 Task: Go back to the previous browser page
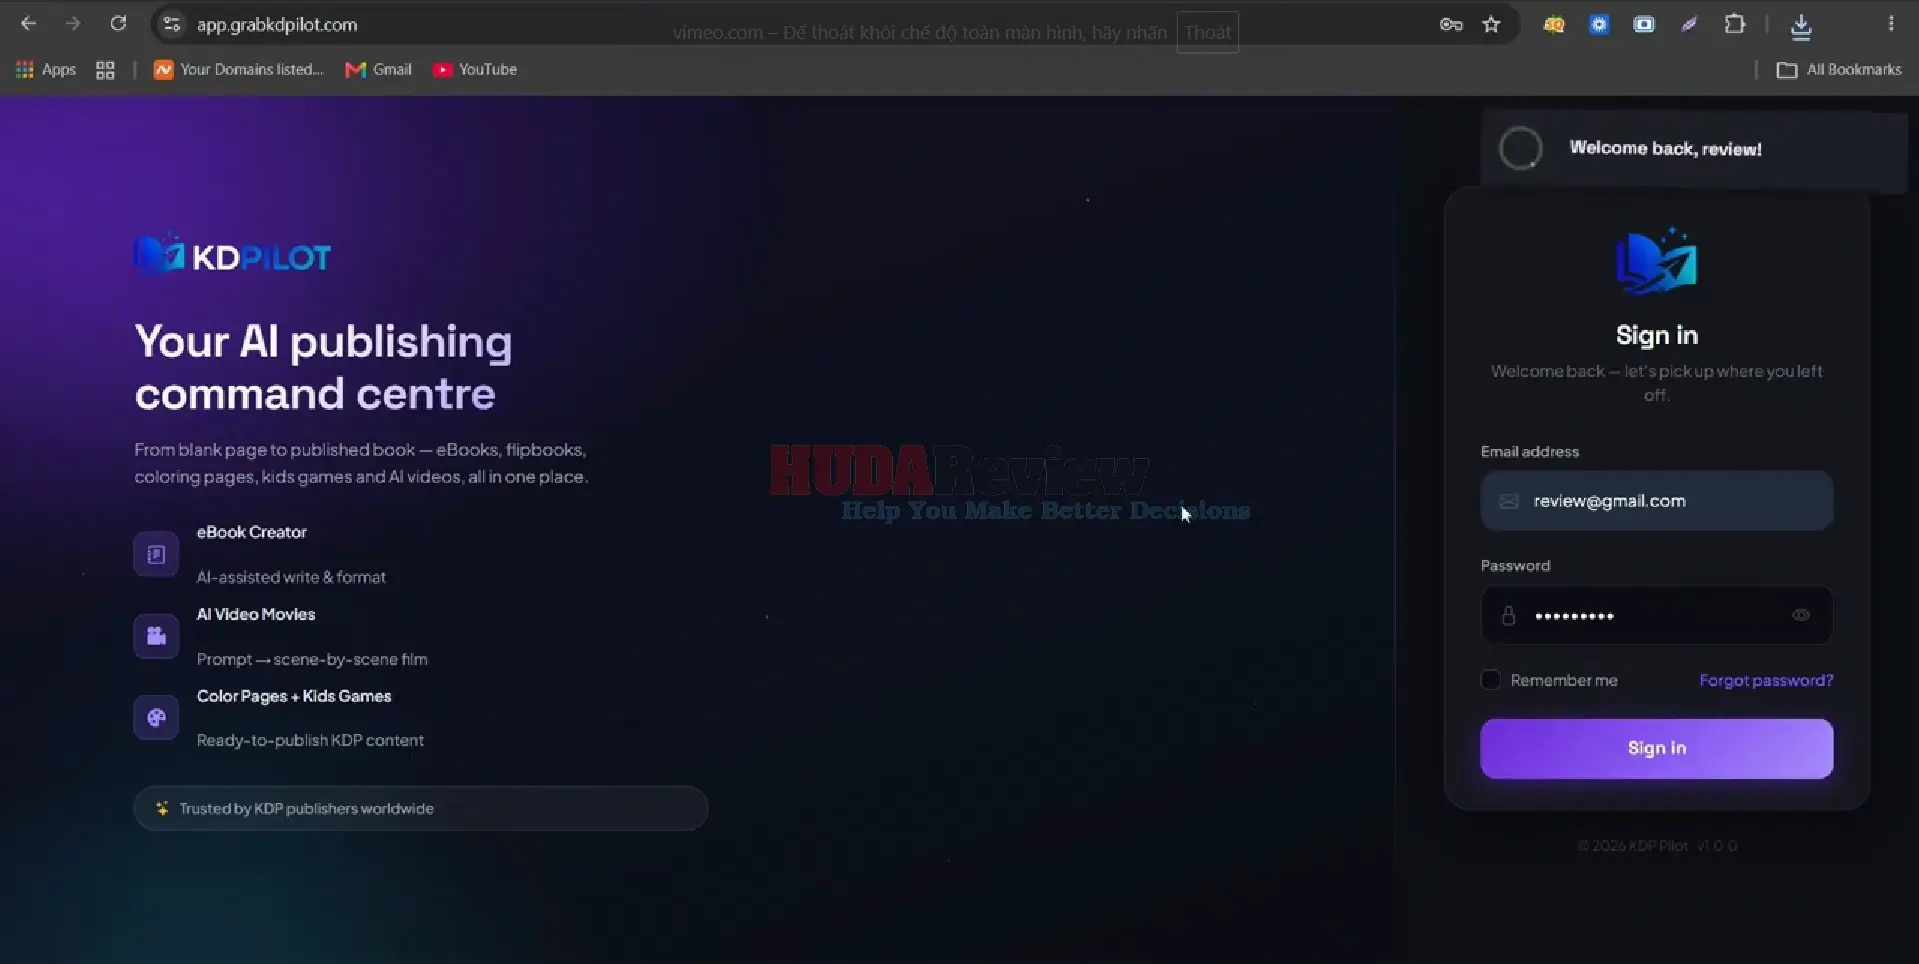[x=28, y=23]
